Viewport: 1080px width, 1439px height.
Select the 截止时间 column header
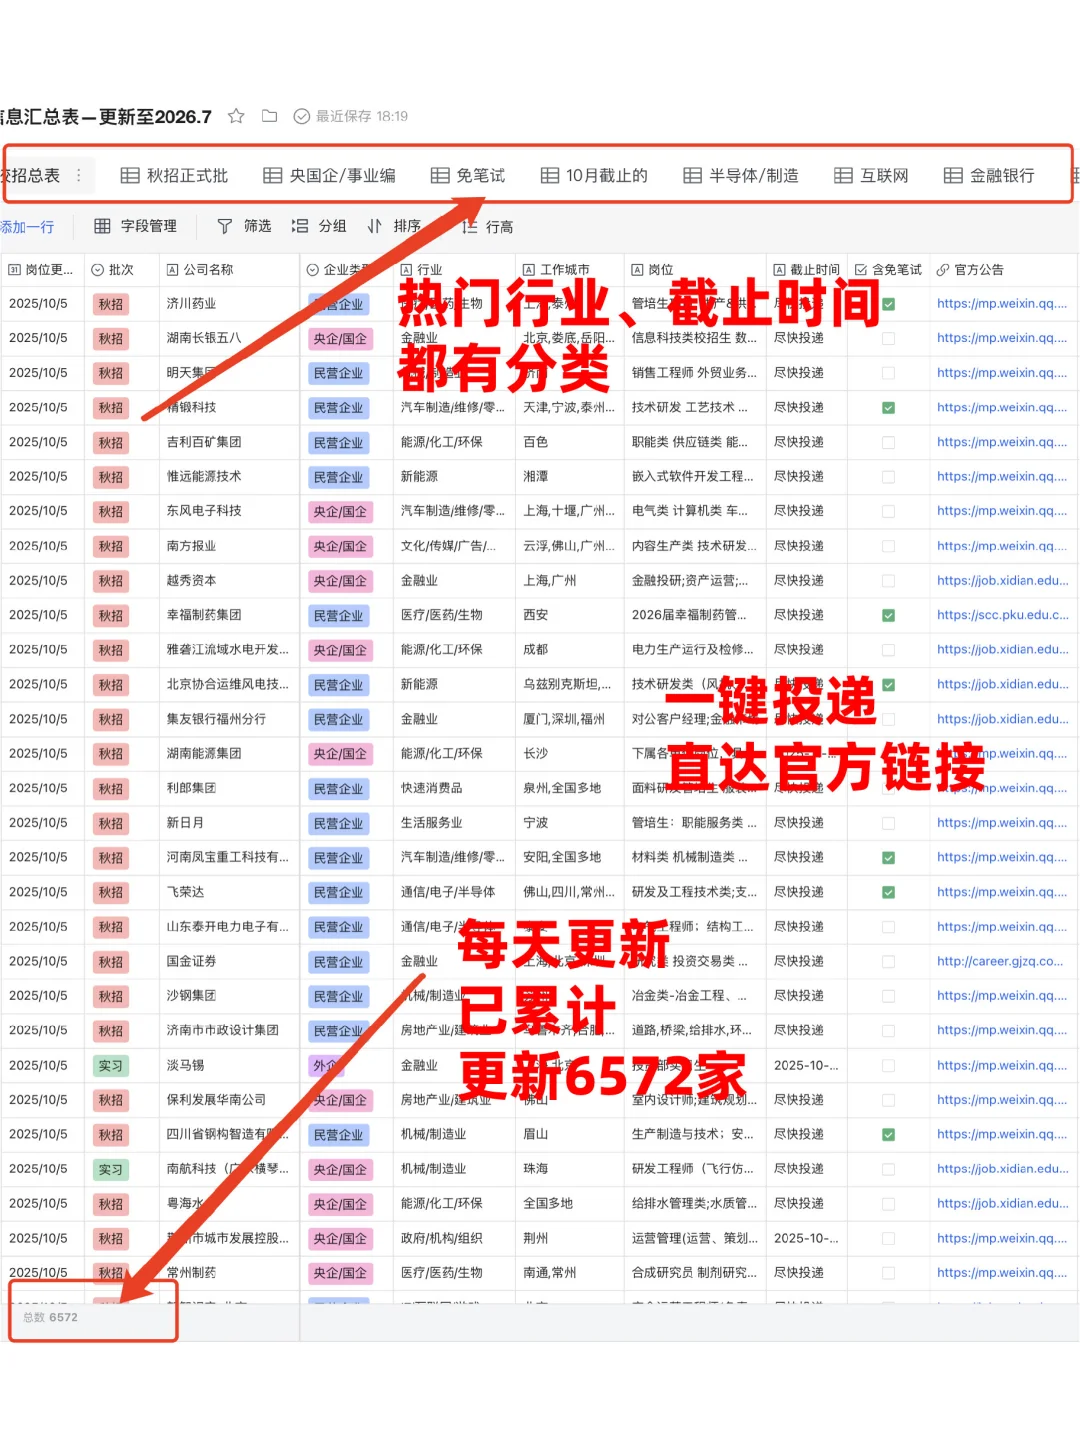[x=806, y=270]
